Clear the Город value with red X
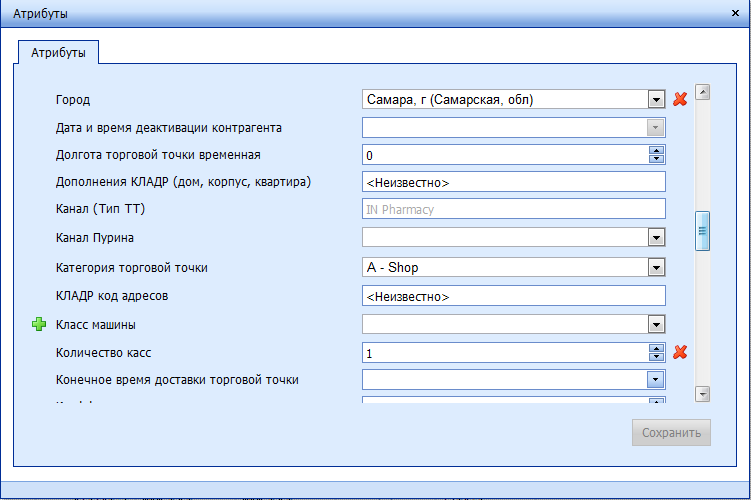 coord(681,99)
